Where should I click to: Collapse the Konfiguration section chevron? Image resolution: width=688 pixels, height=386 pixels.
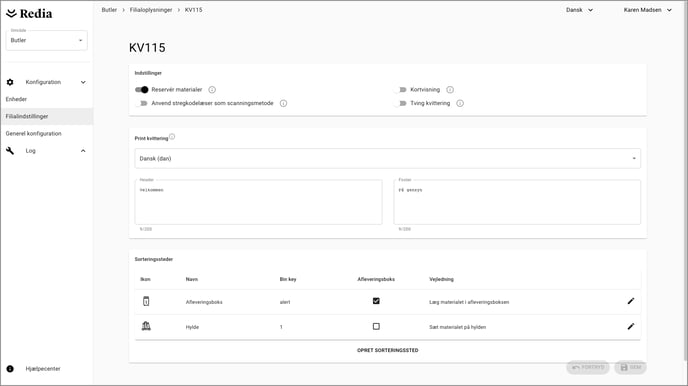[83, 82]
